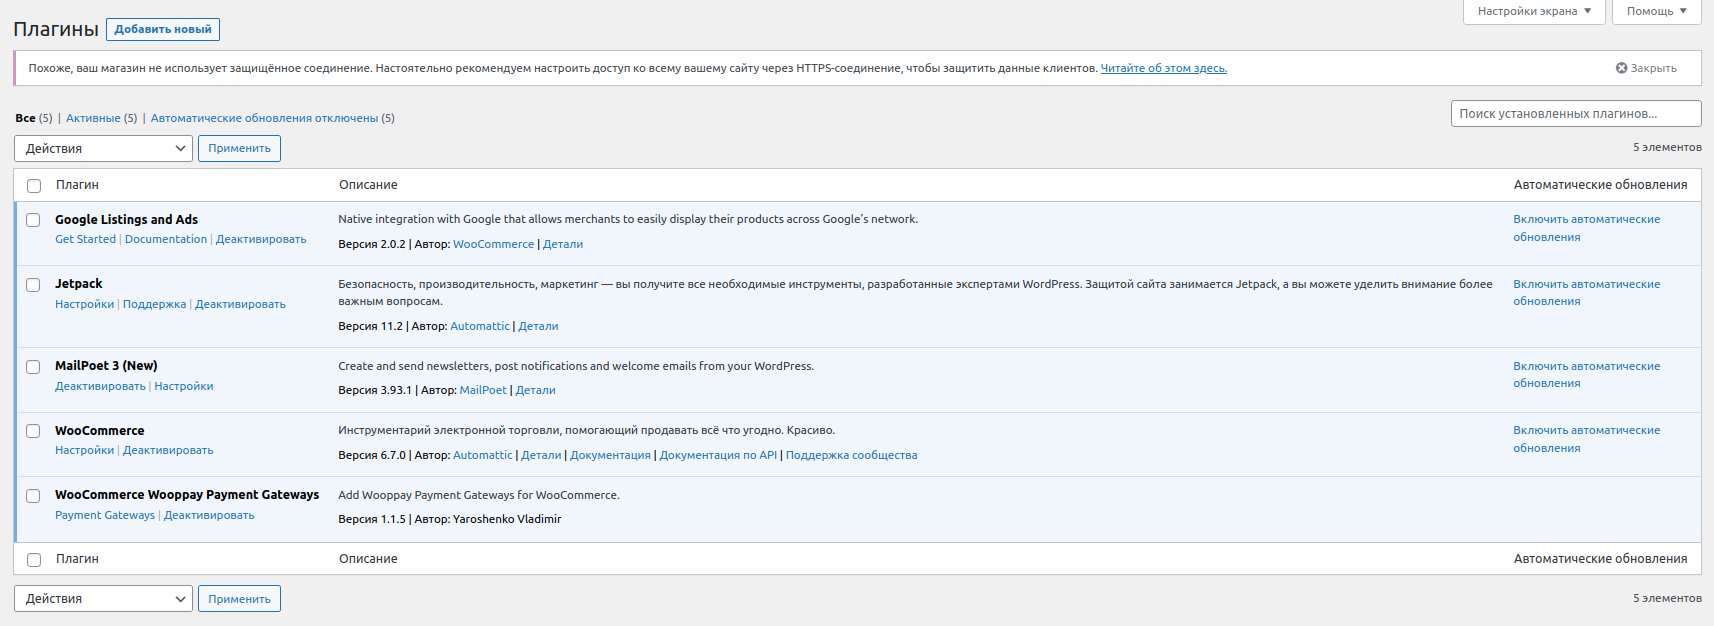Show the Все plugins filter
The width and height of the screenshot is (1714, 626).
25,118
